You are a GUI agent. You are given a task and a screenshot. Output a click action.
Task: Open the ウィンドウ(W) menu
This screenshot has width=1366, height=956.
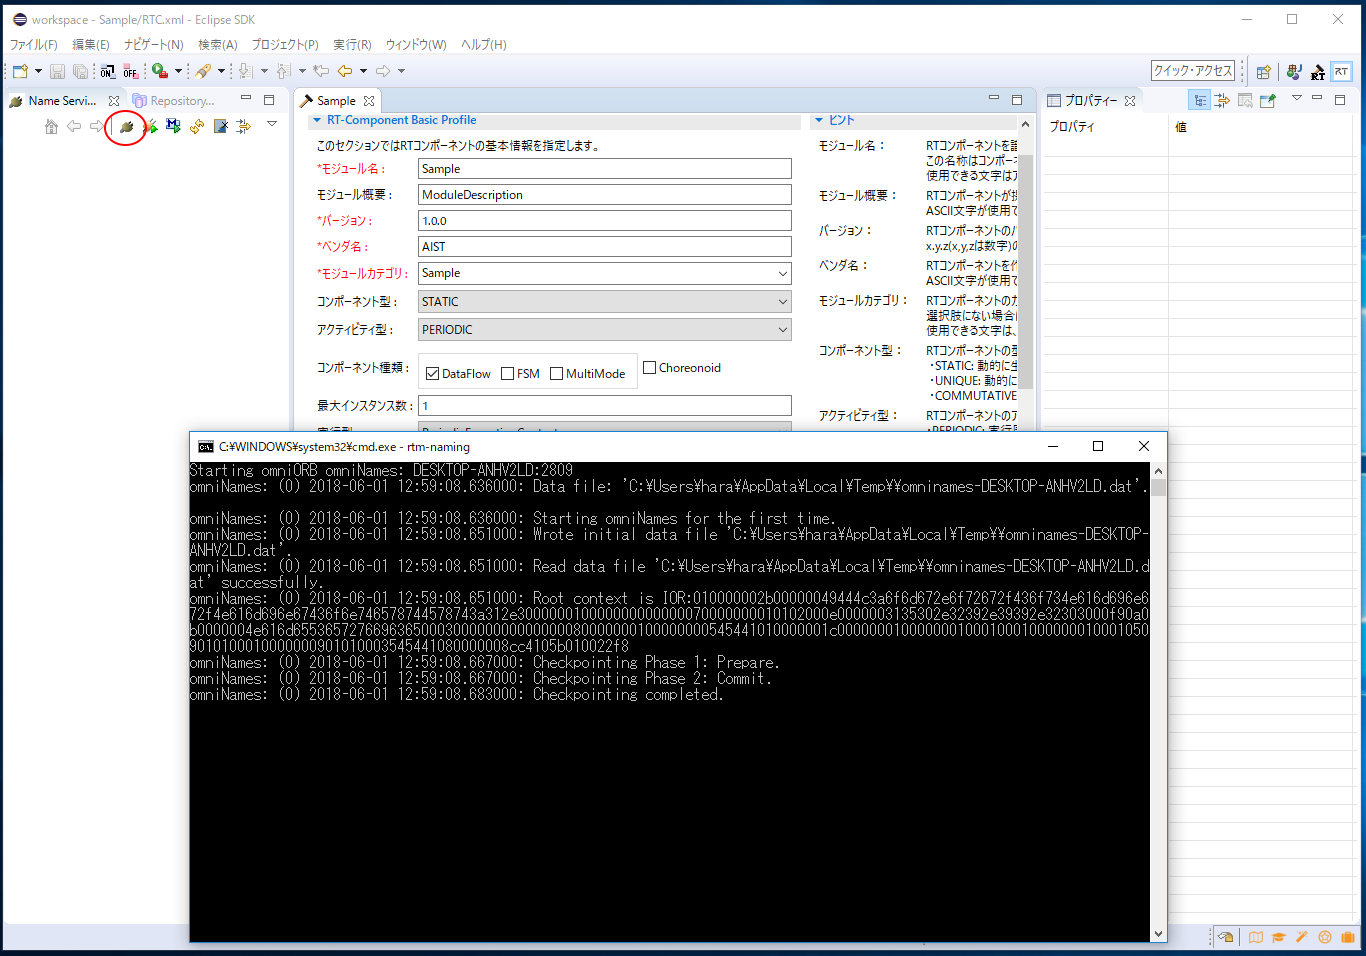point(416,44)
